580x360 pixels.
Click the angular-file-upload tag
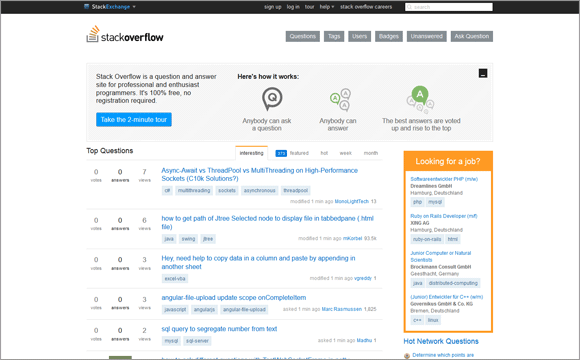pyautogui.click(x=244, y=310)
